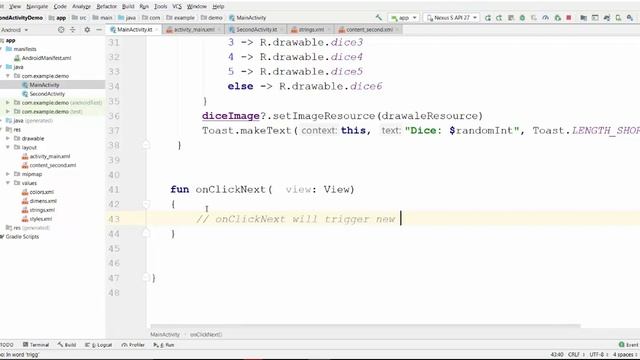Click the green Debug bug icon
This screenshot has width=640, height=360.
tap(522, 18)
